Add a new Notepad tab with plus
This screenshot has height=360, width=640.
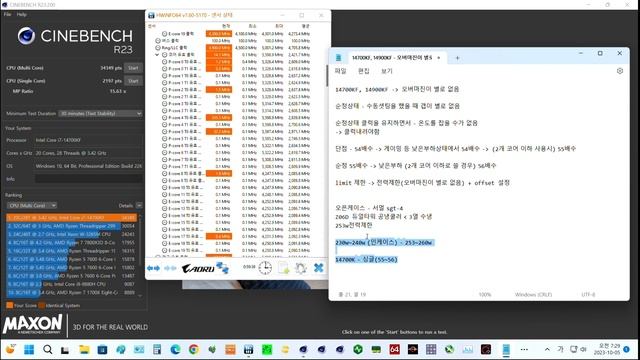point(457,58)
